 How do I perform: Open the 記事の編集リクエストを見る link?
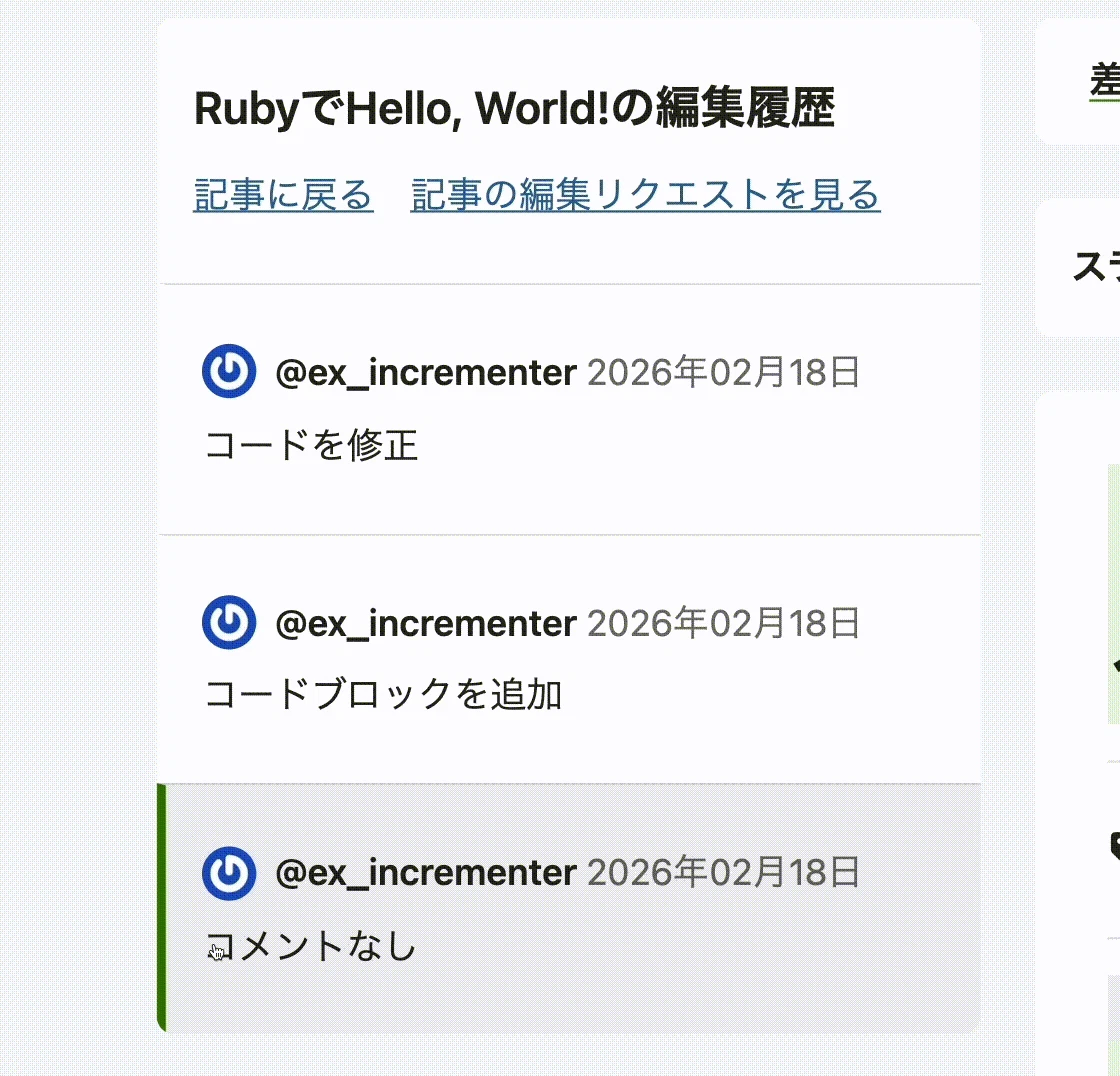pyautogui.click(x=644, y=196)
